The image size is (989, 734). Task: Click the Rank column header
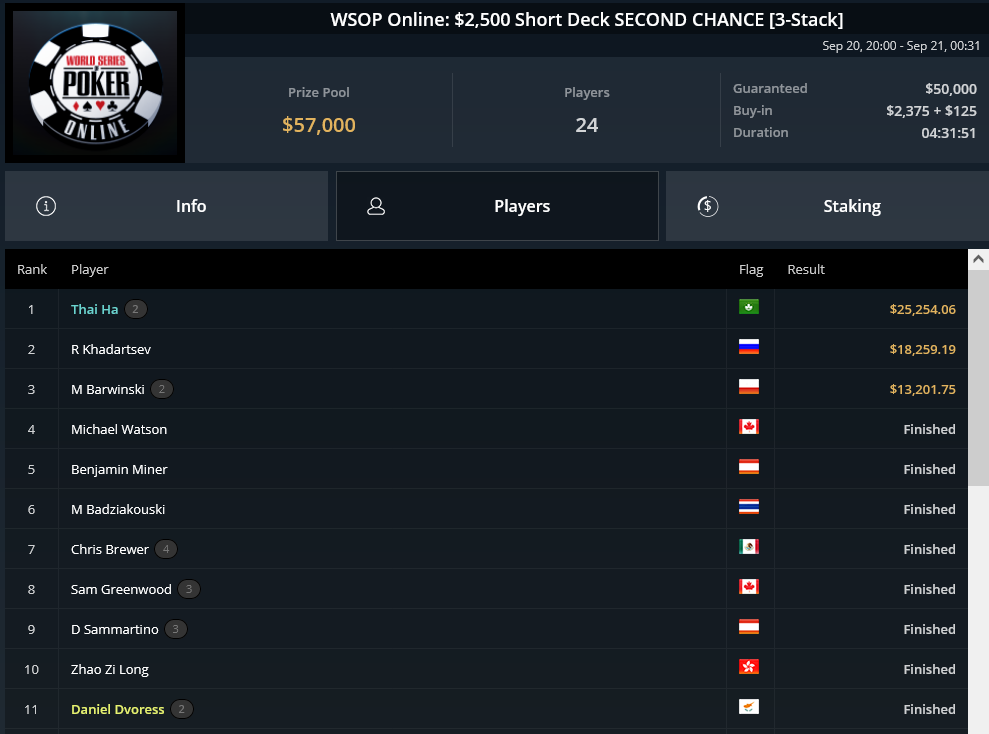click(32, 270)
